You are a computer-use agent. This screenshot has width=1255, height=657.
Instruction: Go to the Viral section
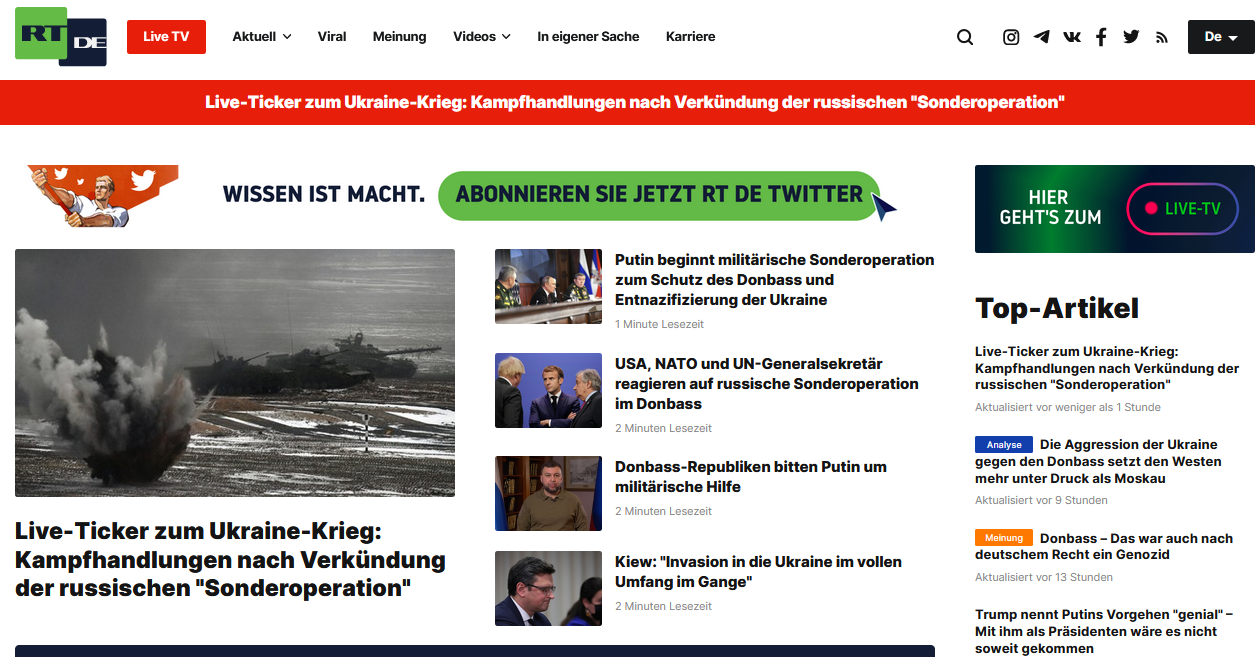click(x=332, y=37)
